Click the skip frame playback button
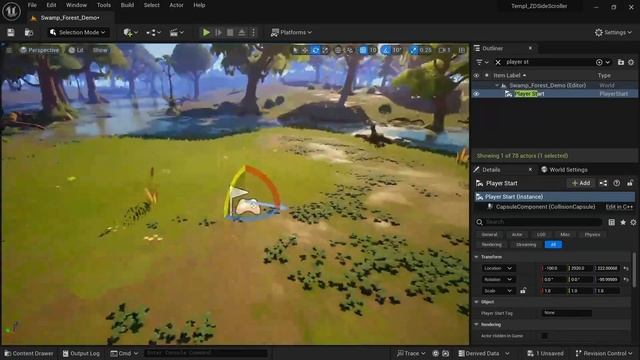 [x=218, y=32]
